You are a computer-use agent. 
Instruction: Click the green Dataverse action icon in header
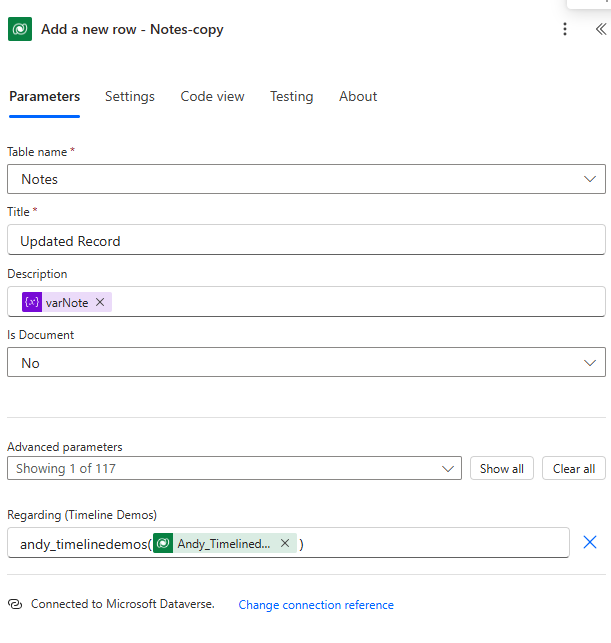[20, 29]
